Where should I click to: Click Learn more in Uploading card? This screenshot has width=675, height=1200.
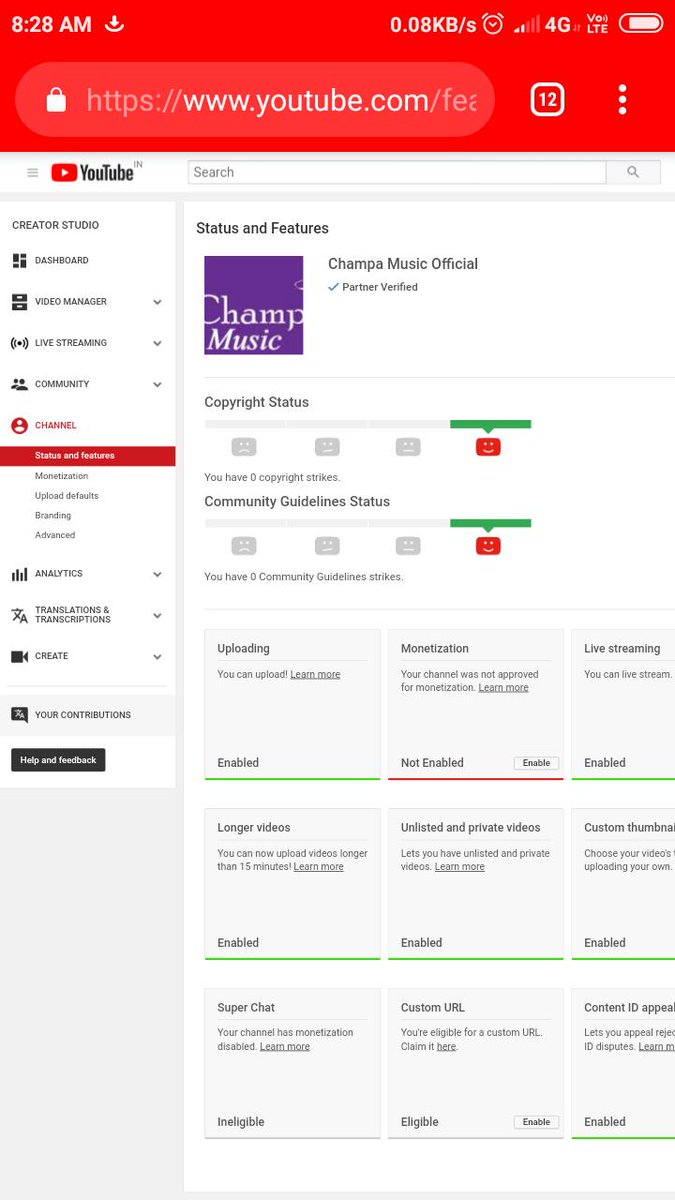point(315,675)
